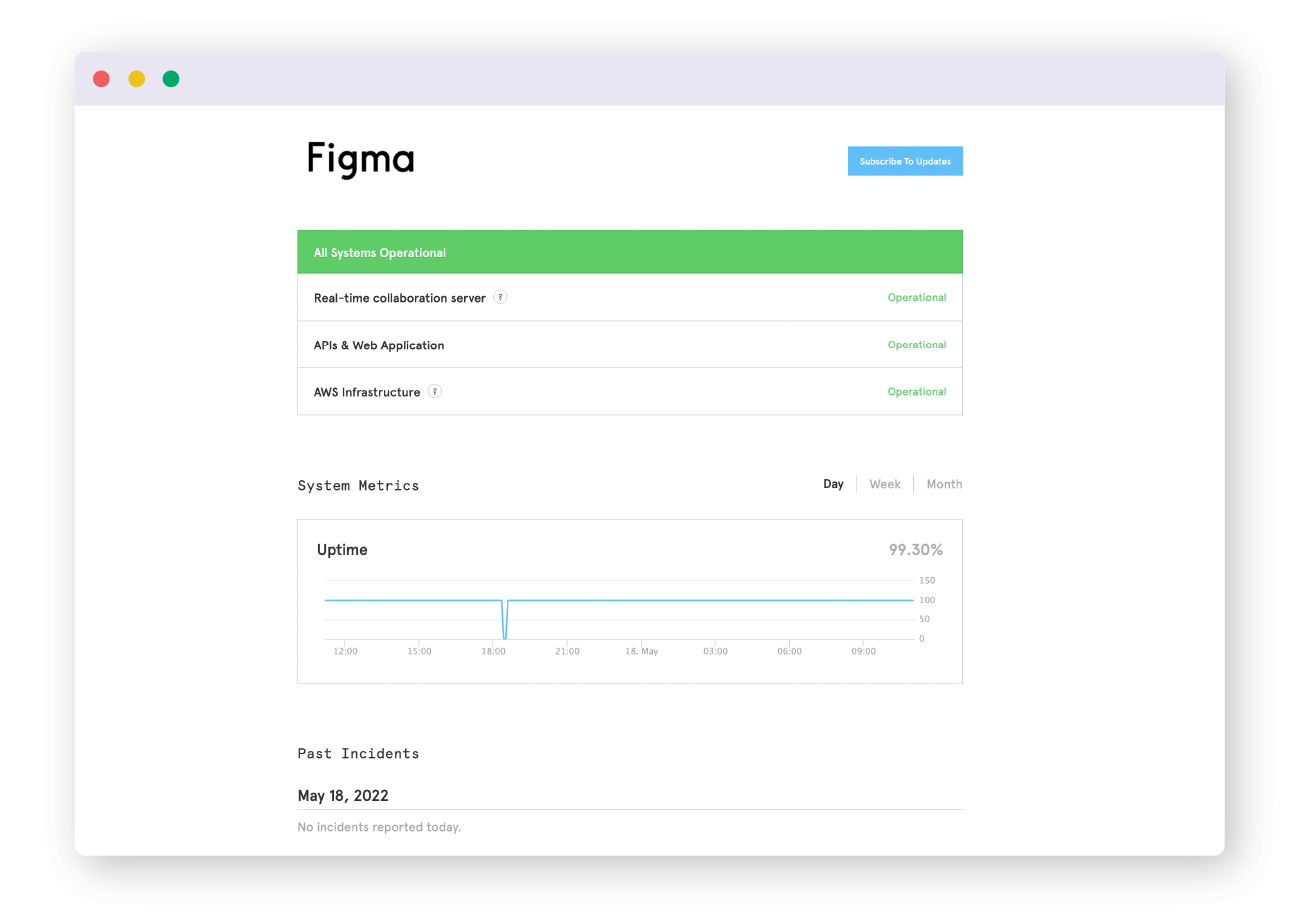The width and height of the screenshot is (1302, 921).
Task: Switch metrics to Month view
Action: [x=944, y=484]
